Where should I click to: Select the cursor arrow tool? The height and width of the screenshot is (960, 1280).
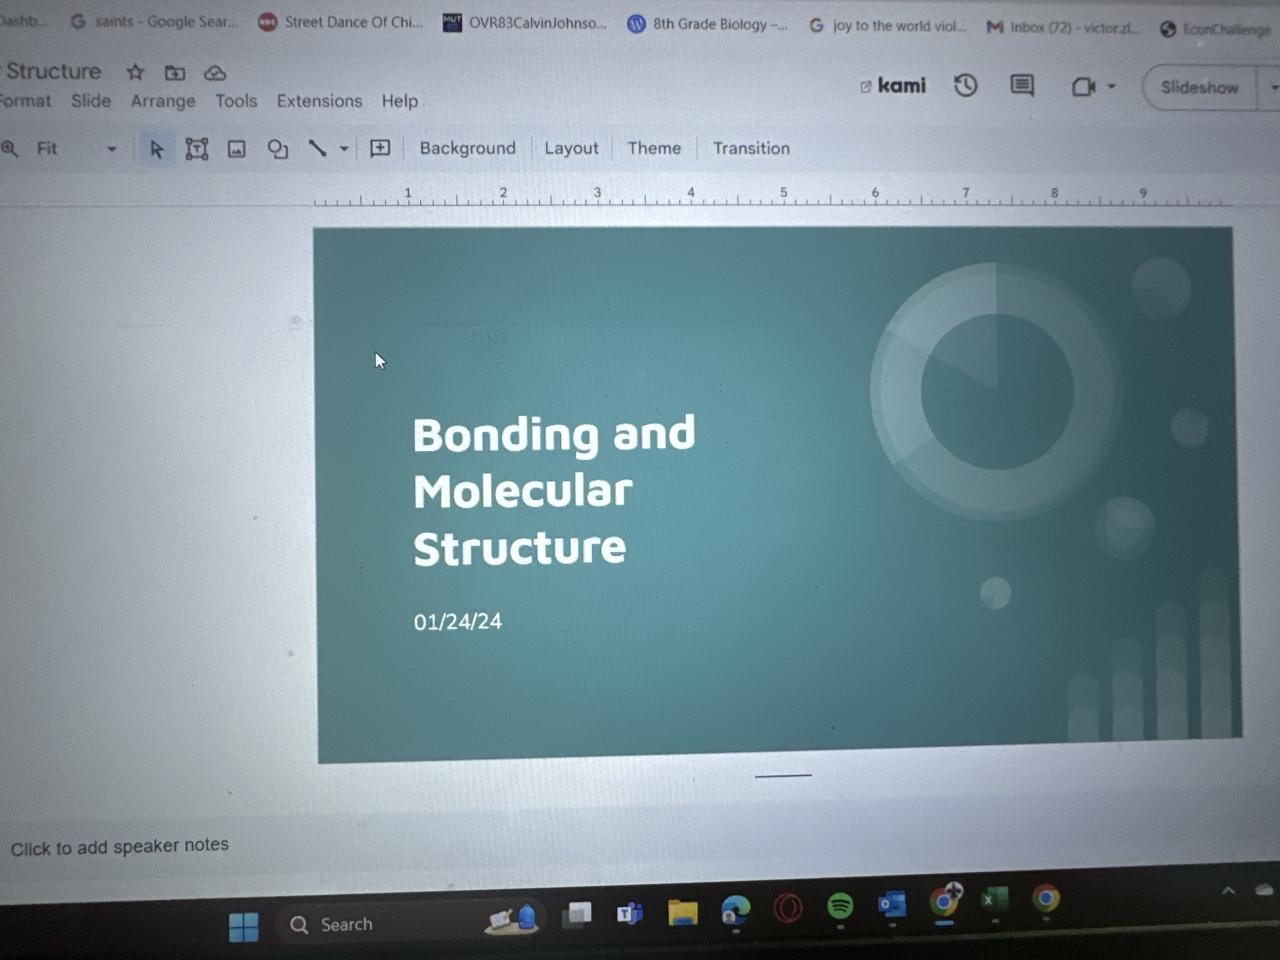pyautogui.click(x=156, y=149)
